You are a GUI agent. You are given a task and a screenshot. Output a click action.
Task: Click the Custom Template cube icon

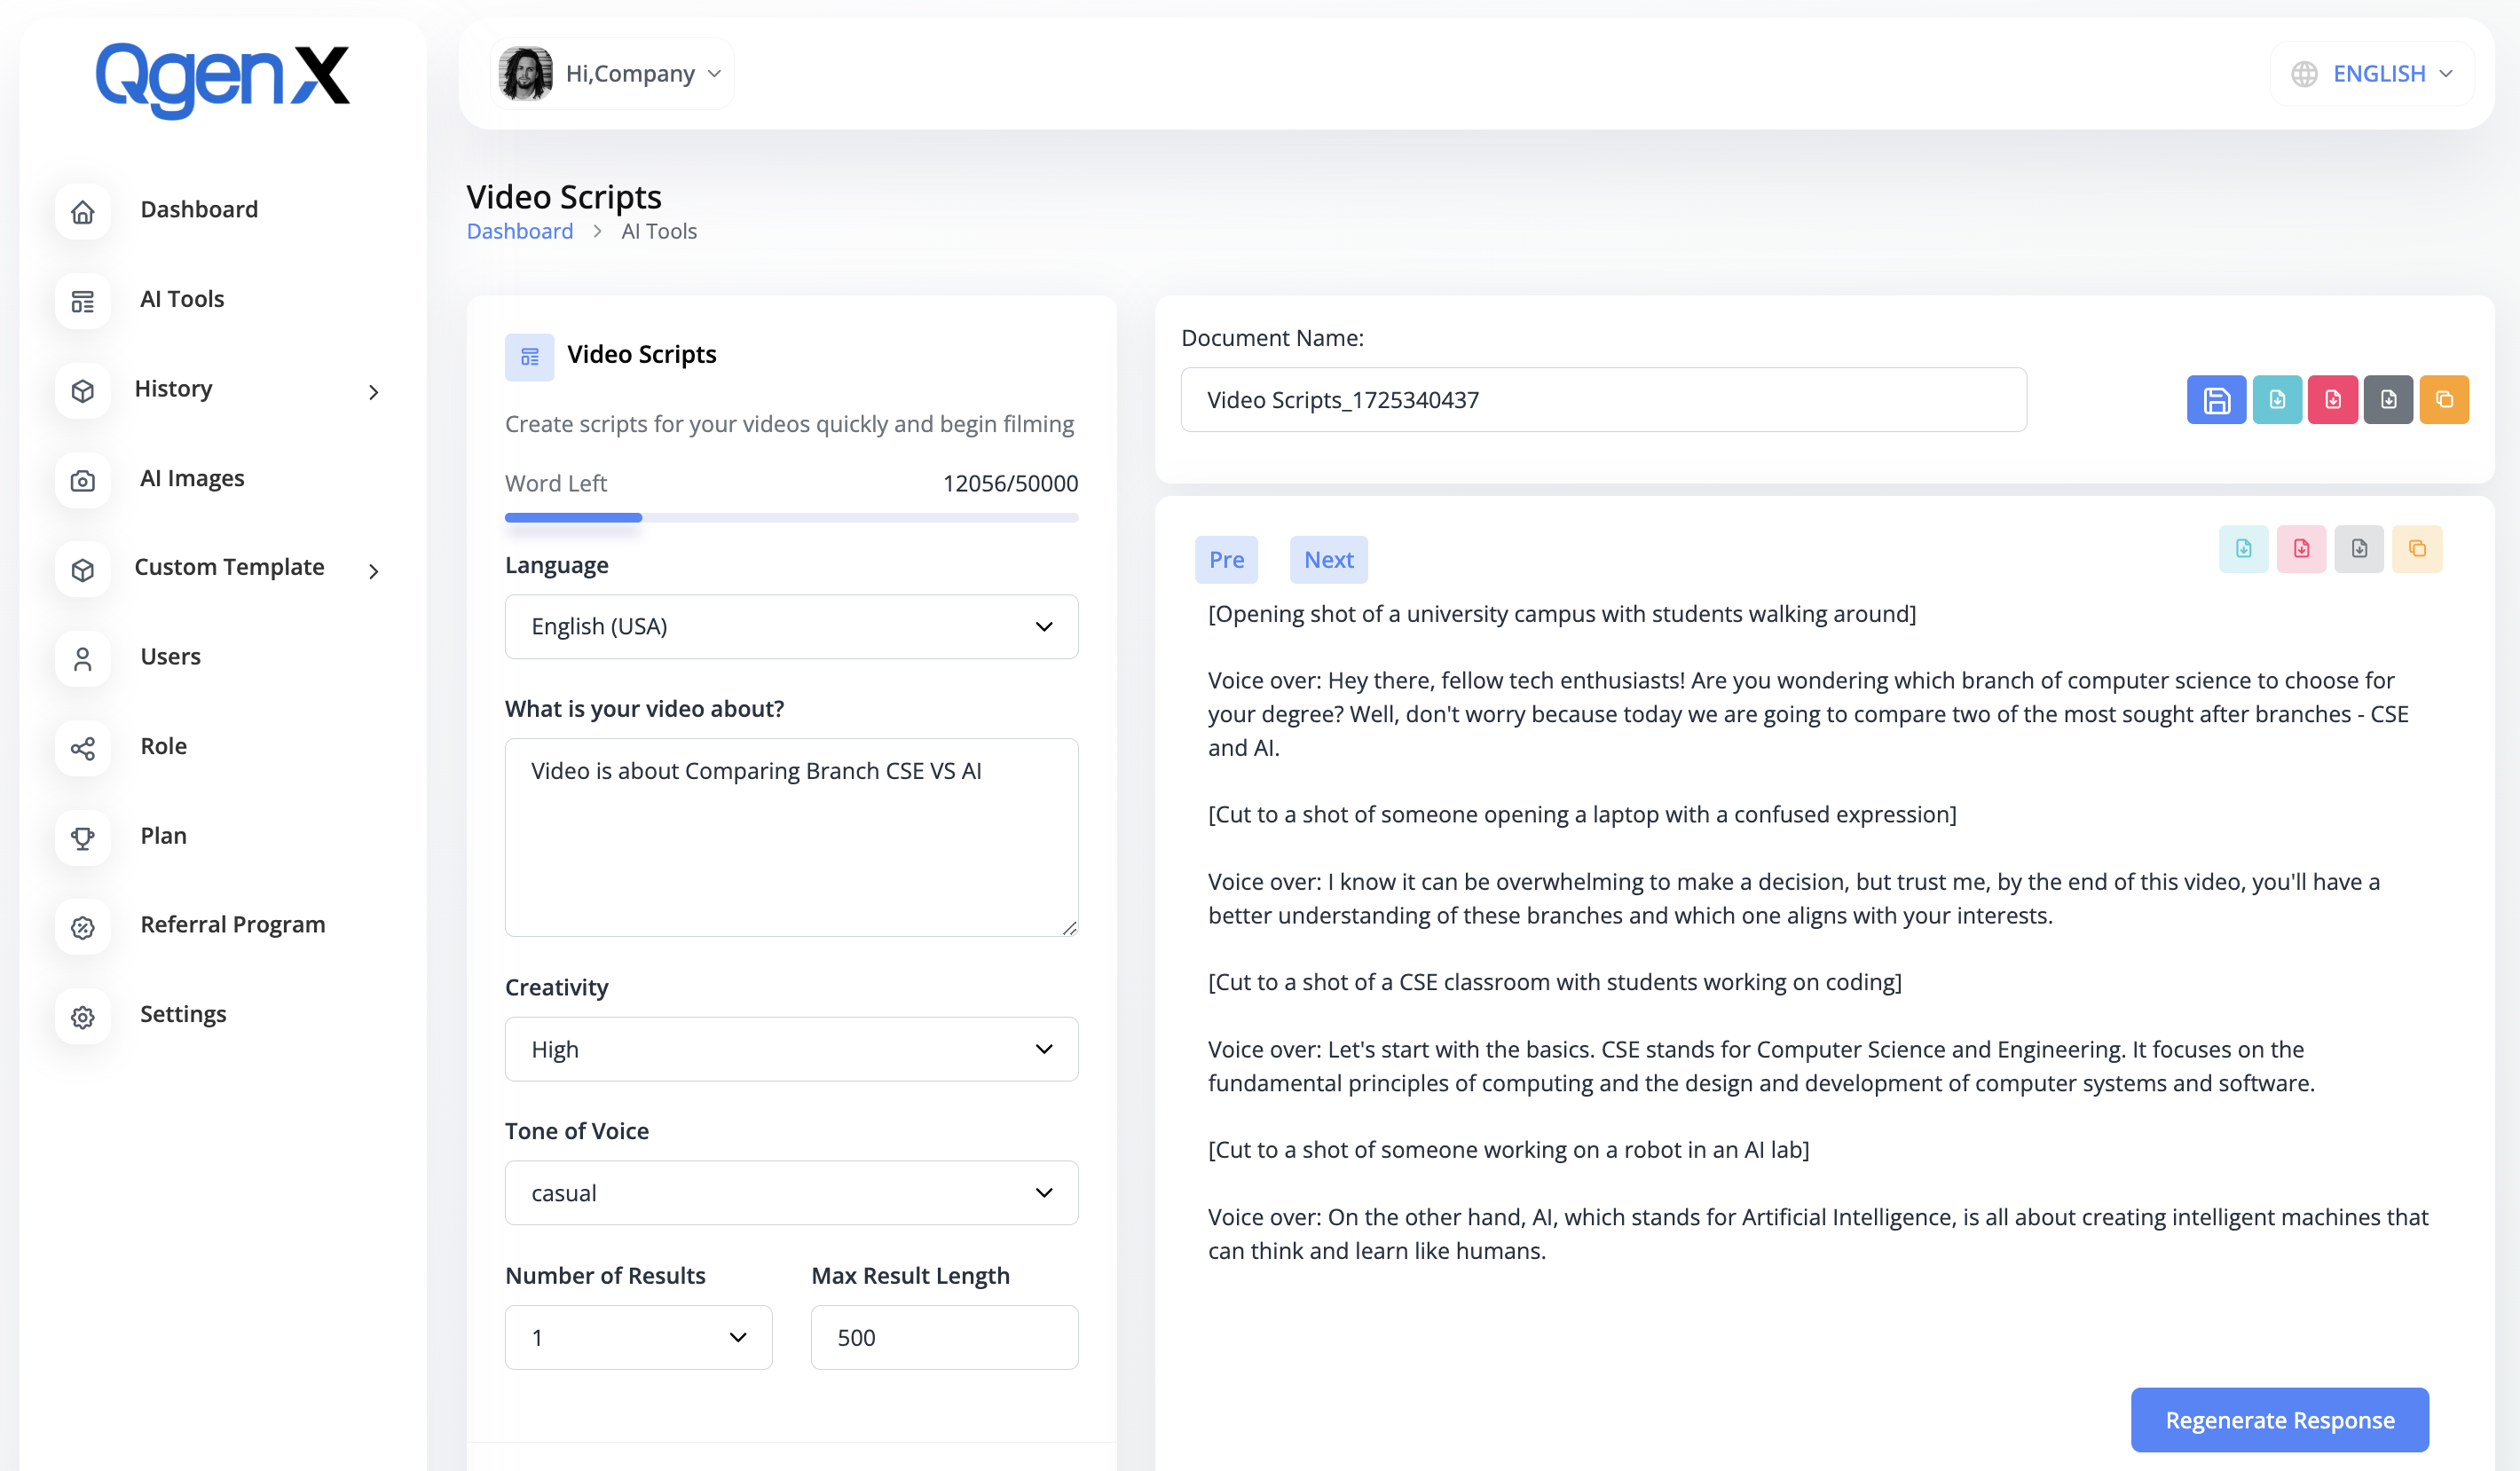click(x=83, y=569)
